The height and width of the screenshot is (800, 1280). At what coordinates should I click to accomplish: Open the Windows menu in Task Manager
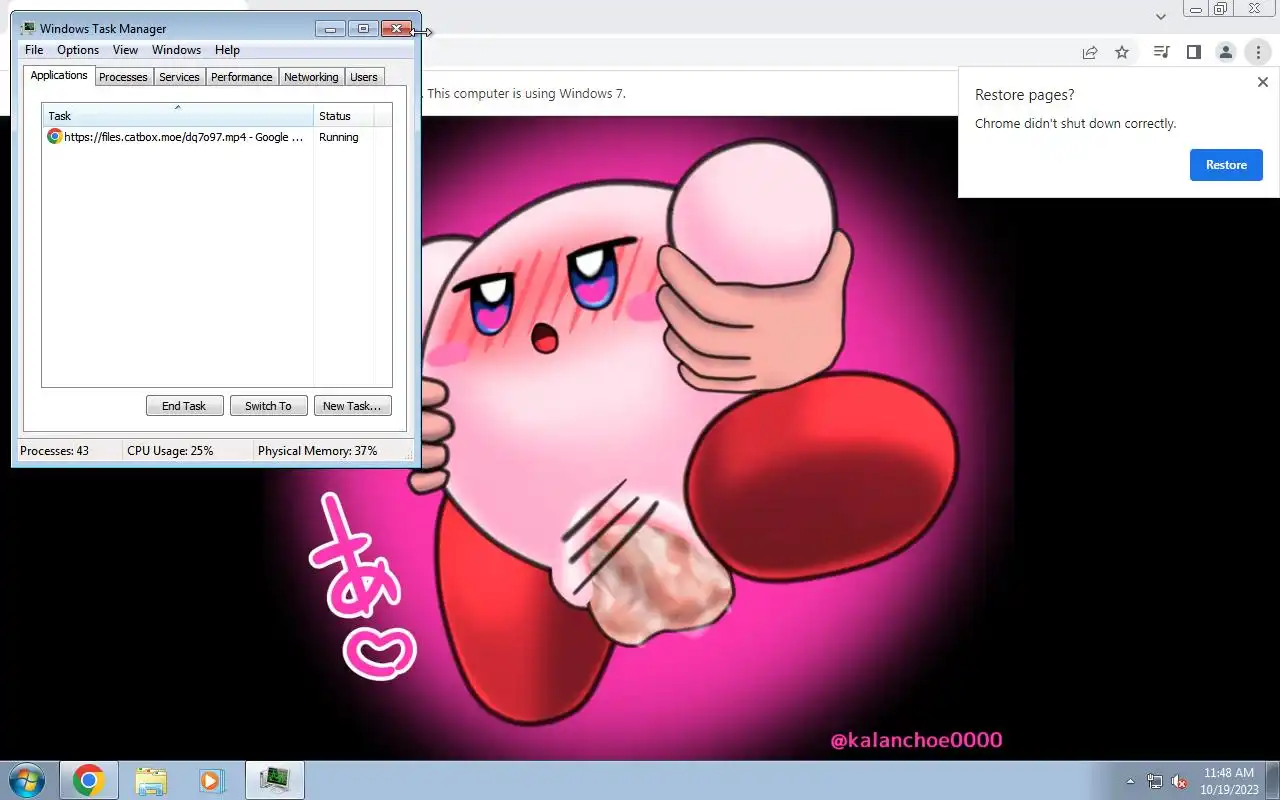click(176, 50)
